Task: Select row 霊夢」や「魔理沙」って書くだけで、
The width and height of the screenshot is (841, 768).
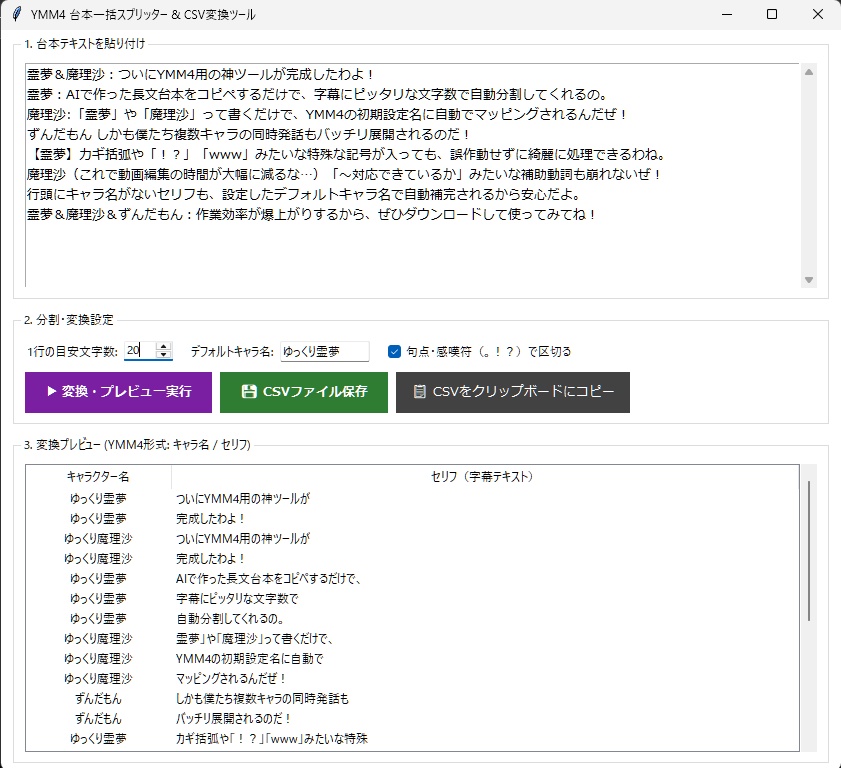Action: tap(412, 639)
